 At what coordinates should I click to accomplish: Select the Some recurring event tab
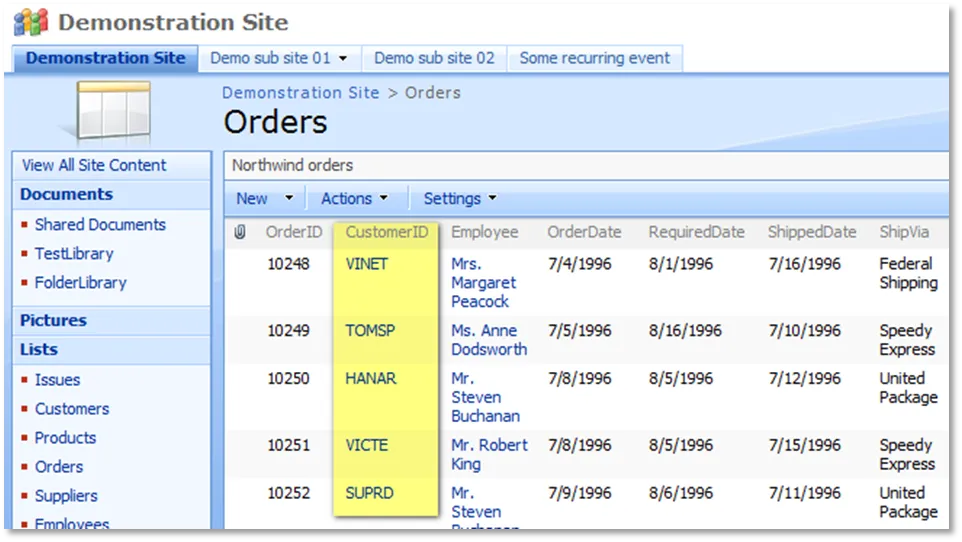point(594,58)
